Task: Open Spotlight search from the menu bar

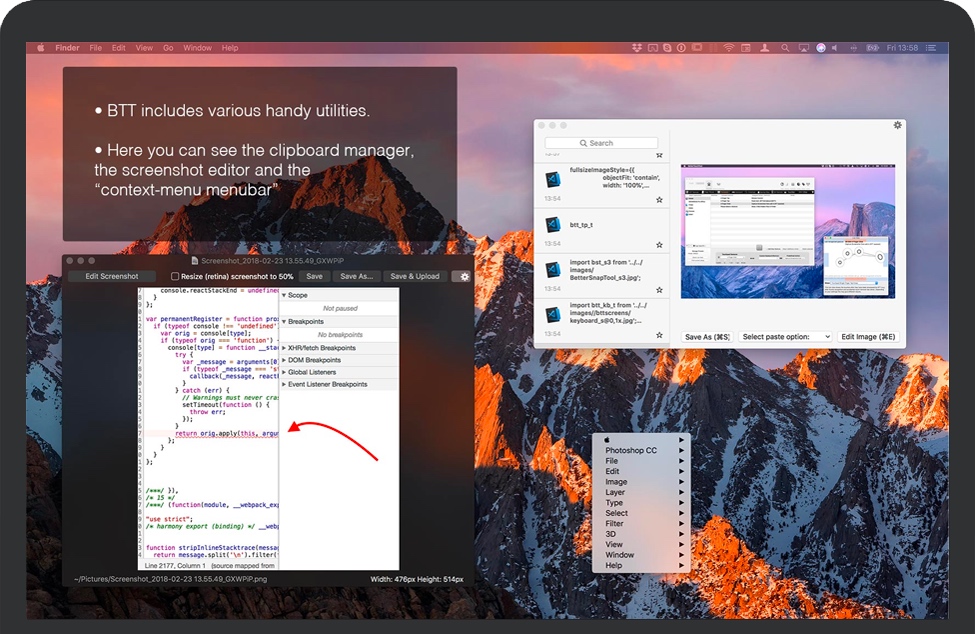Action: tap(784, 47)
